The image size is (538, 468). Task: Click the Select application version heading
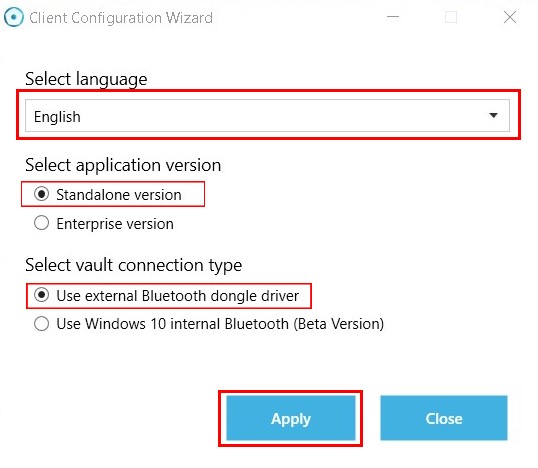[x=123, y=165]
